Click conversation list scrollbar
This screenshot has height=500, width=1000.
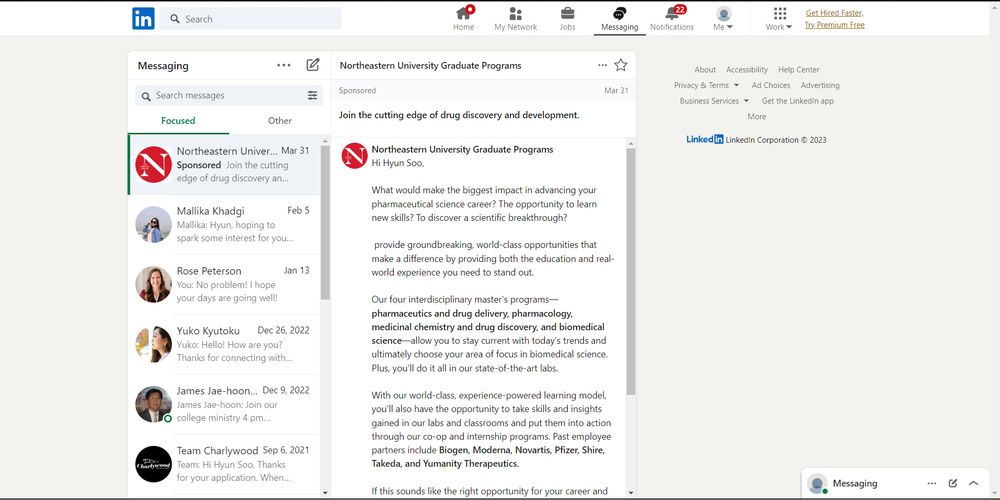click(325, 222)
